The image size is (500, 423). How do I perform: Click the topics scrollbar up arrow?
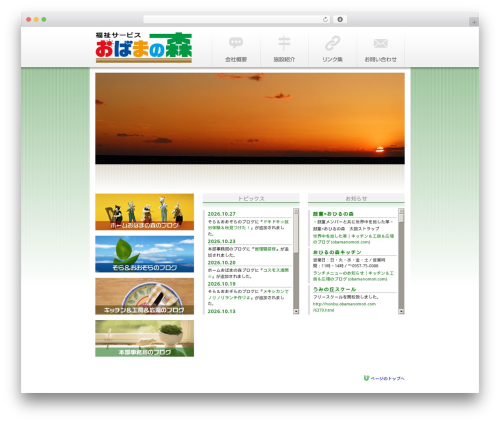296,211
